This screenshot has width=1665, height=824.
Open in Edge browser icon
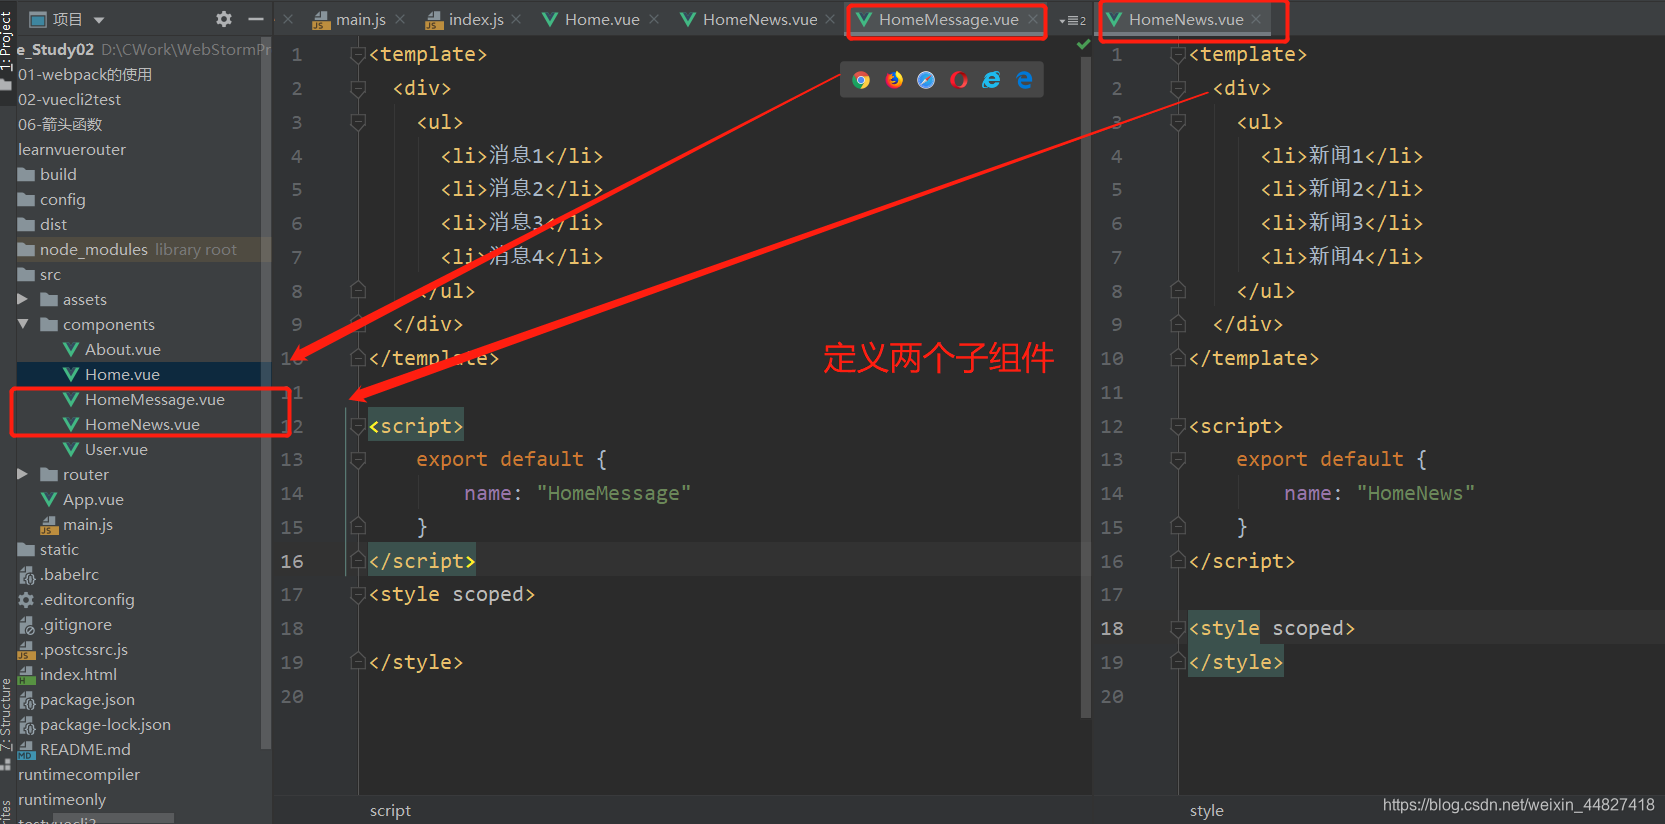click(x=1024, y=80)
